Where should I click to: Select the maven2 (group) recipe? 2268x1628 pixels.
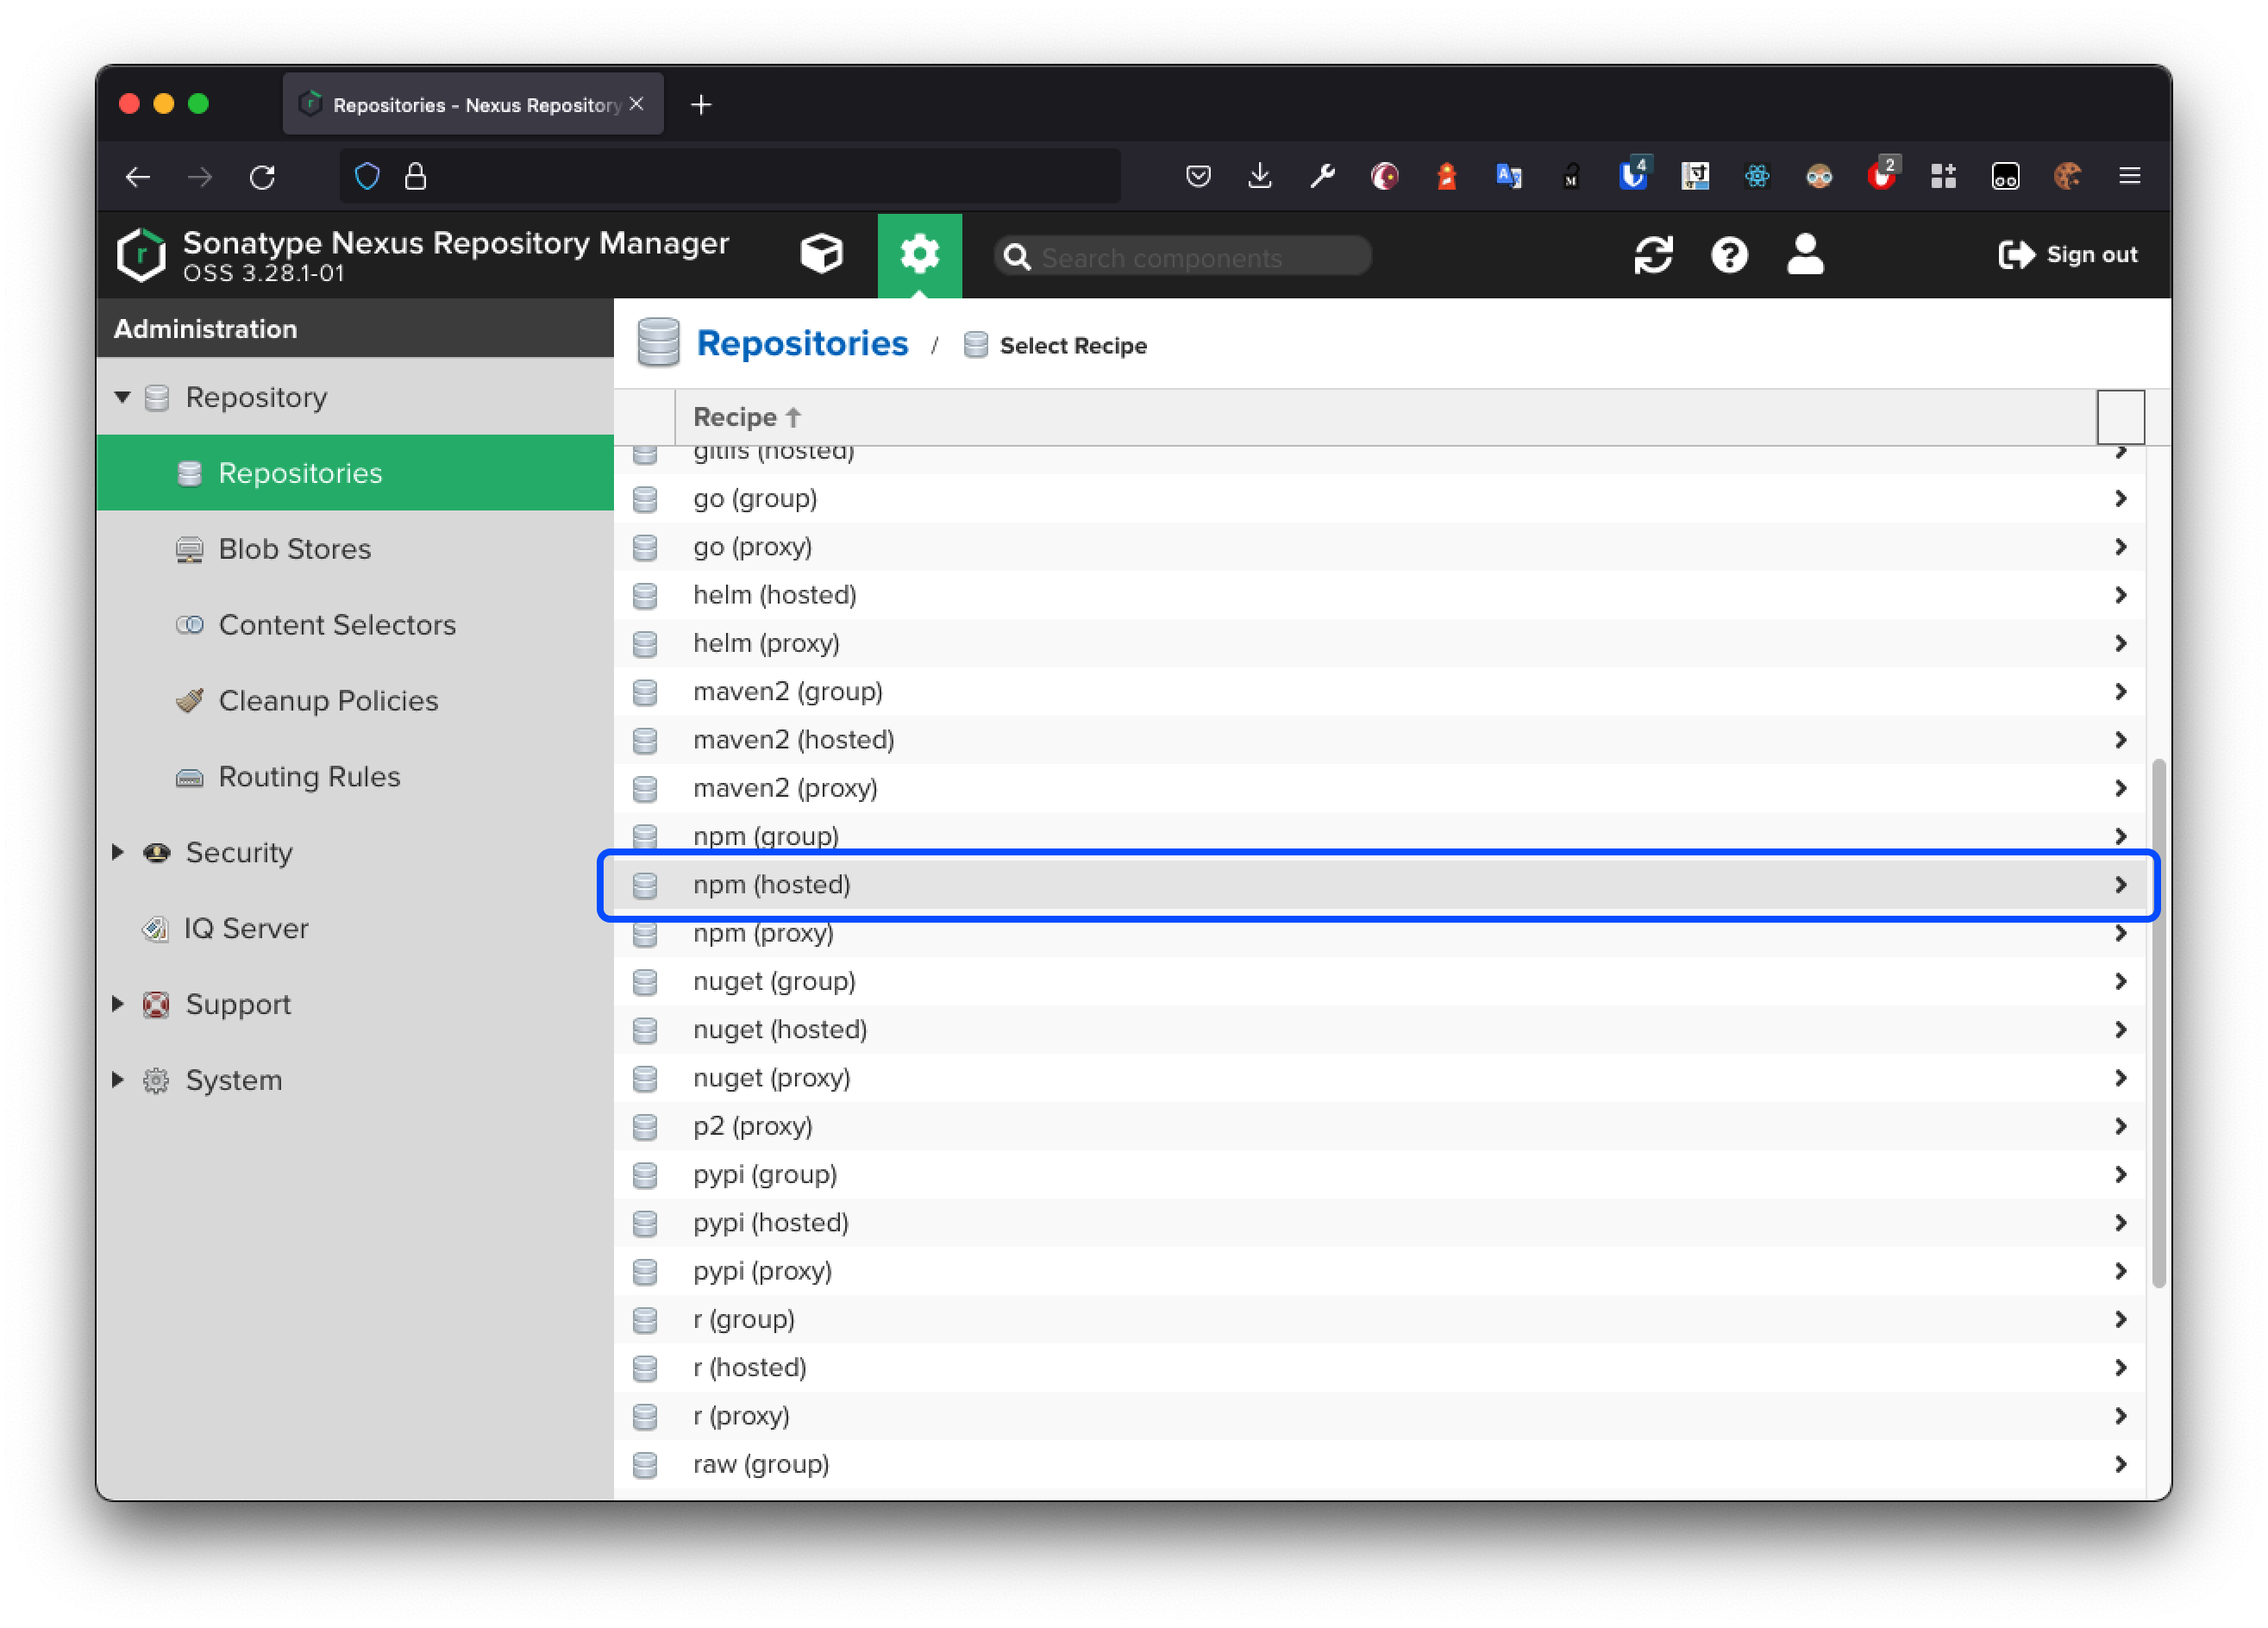click(1379, 692)
